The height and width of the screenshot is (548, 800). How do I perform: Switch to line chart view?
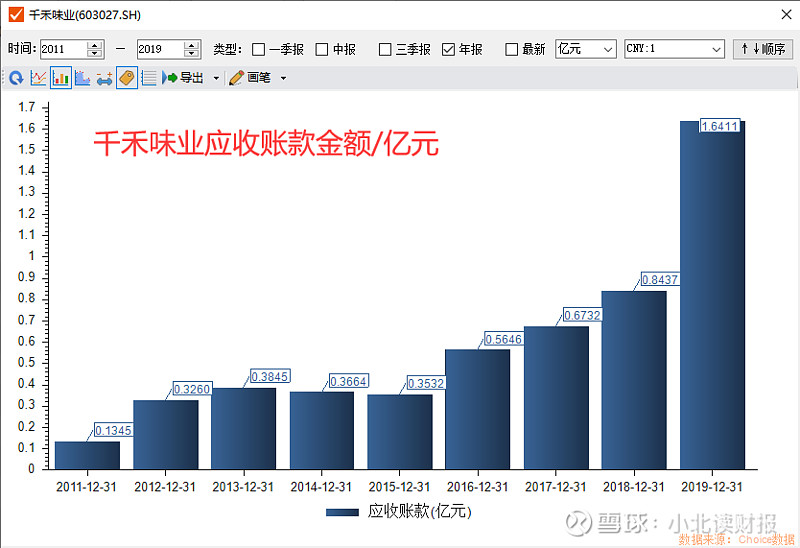[x=38, y=78]
